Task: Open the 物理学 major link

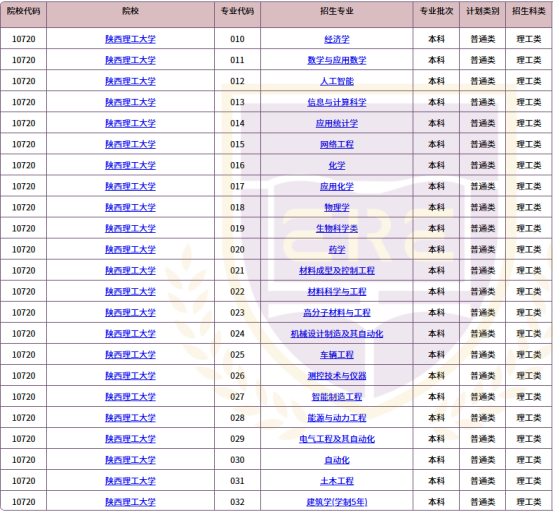Action: tap(337, 207)
